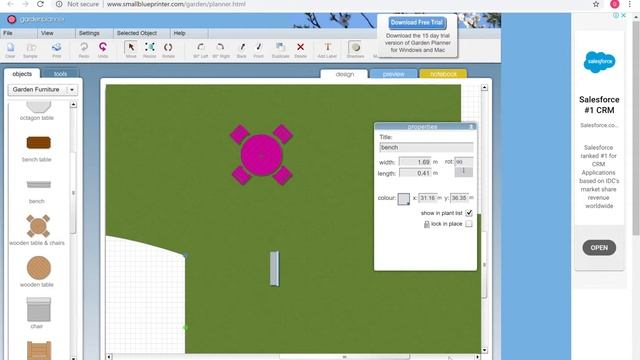640x360 pixels.
Task: Click the Redo arrow icon
Action: pyautogui.click(x=84, y=50)
